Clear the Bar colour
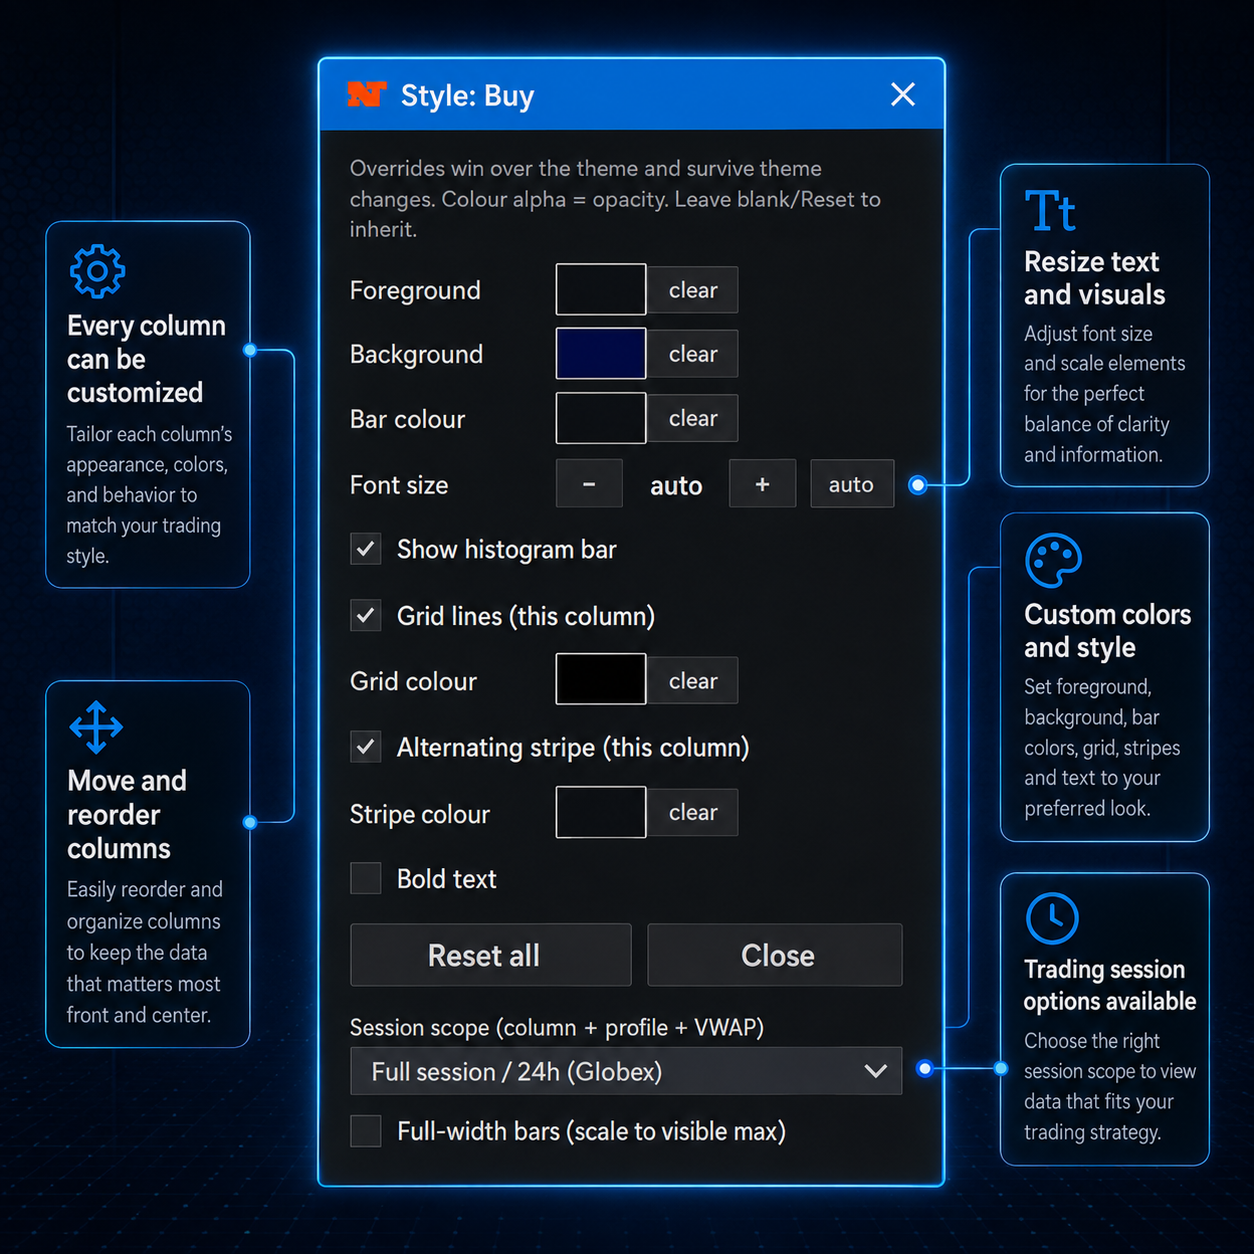This screenshot has width=1254, height=1254. 693,418
